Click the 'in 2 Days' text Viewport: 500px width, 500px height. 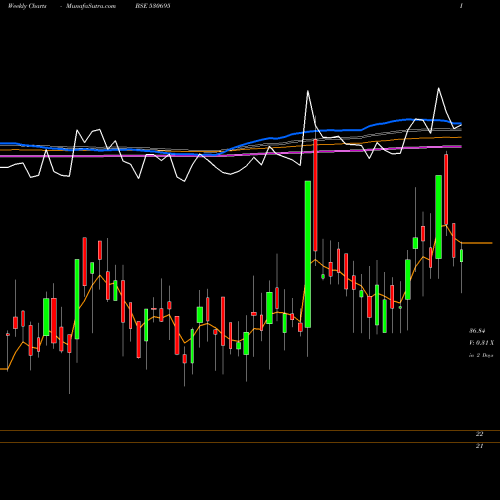click(x=481, y=355)
